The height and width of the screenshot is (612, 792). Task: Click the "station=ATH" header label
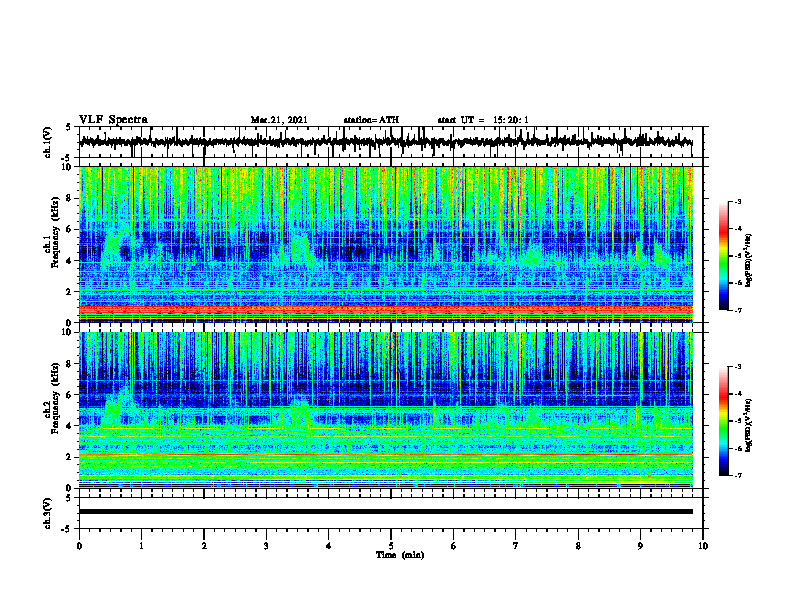(x=371, y=120)
